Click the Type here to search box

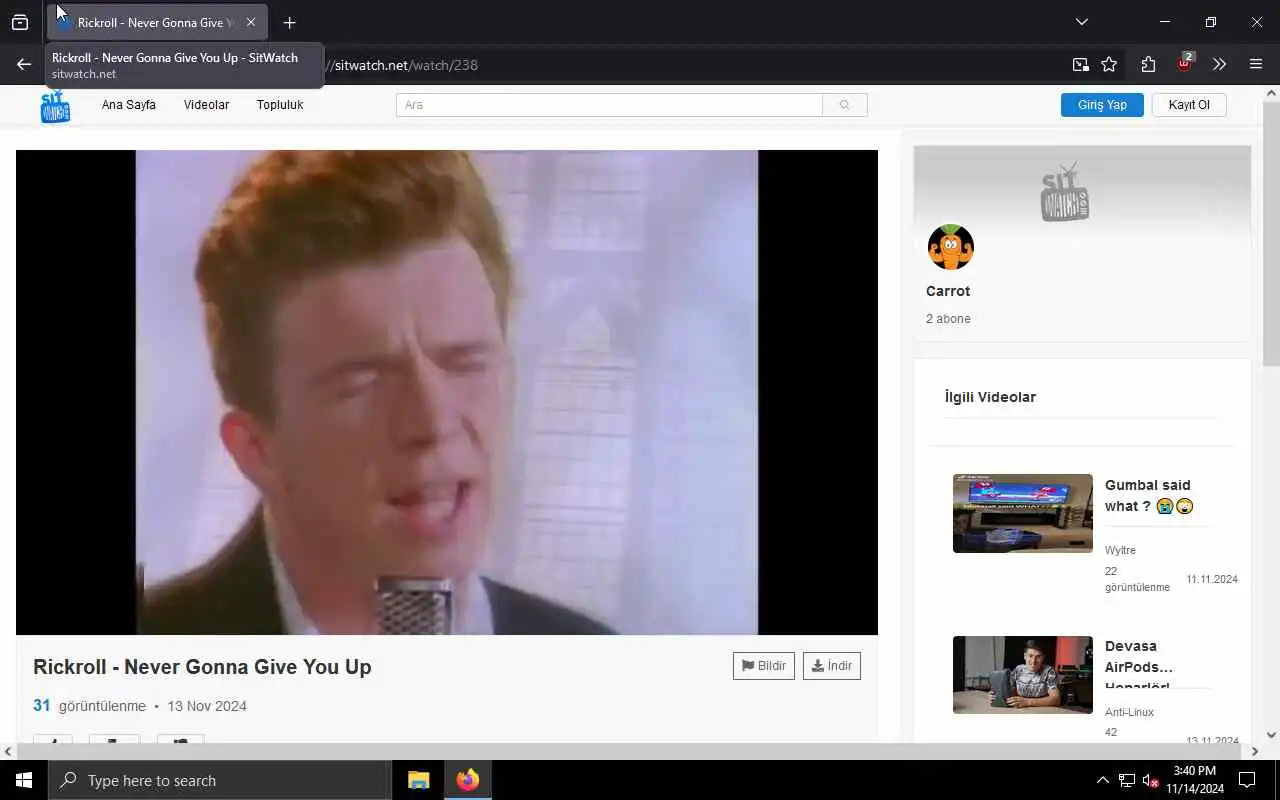click(x=220, y=780)
